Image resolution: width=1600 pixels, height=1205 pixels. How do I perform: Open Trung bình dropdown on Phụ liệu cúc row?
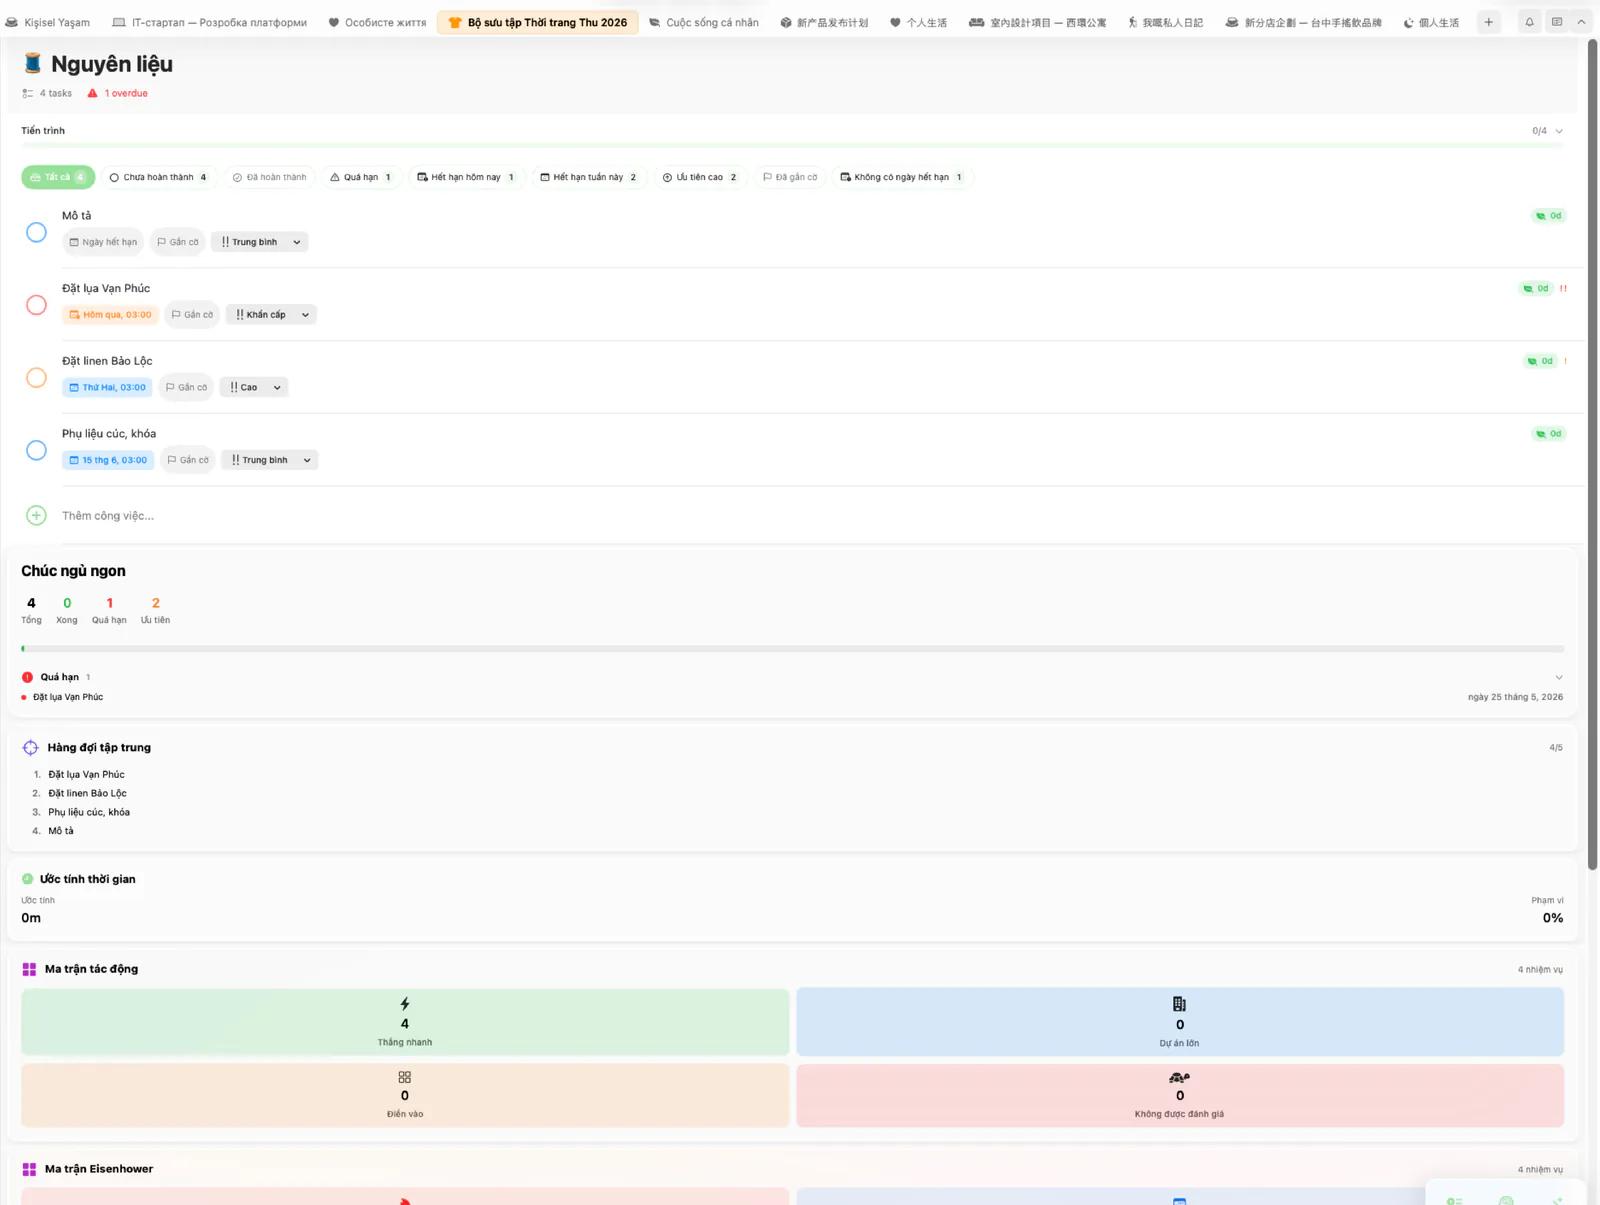tap(269, 460)
